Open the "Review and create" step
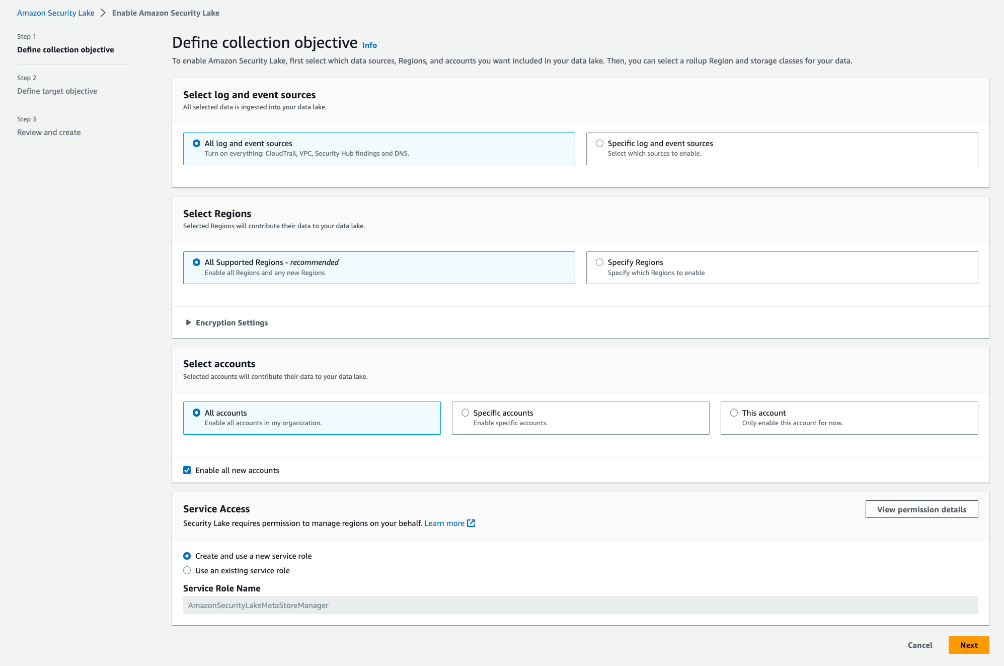This screenshot has width=1004, height=666. 48,131
